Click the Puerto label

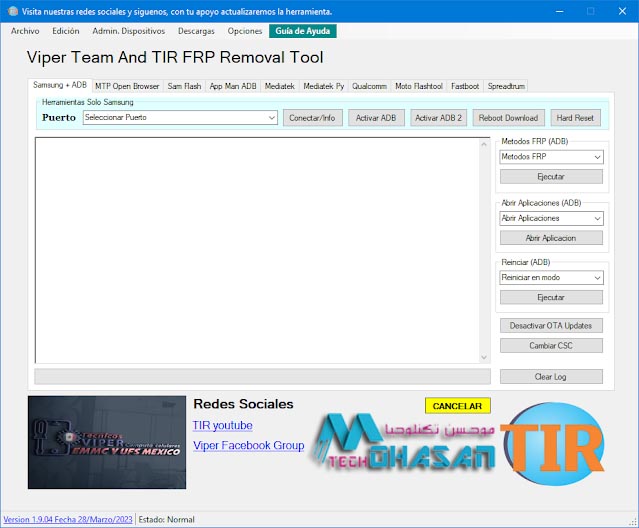59,118
